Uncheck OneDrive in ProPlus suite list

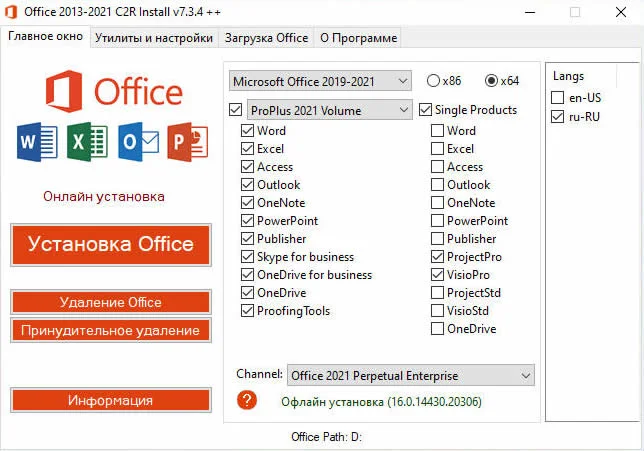click(247, 293)
